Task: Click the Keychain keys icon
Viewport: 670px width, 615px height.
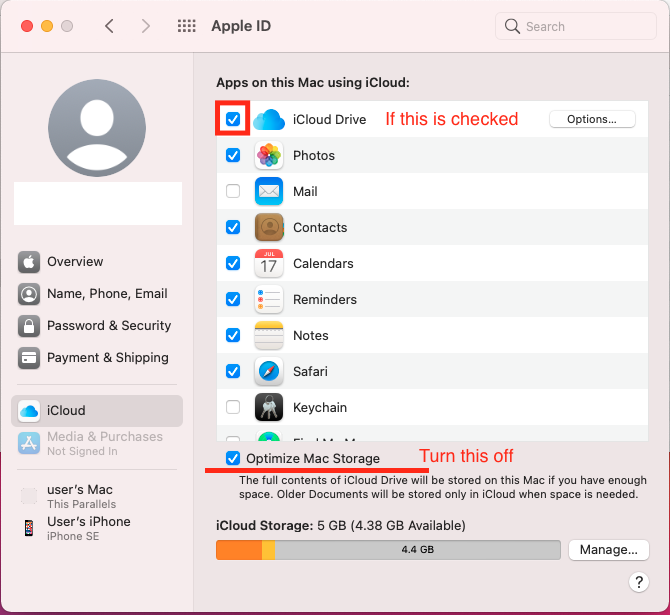Action: coord(269,407)
